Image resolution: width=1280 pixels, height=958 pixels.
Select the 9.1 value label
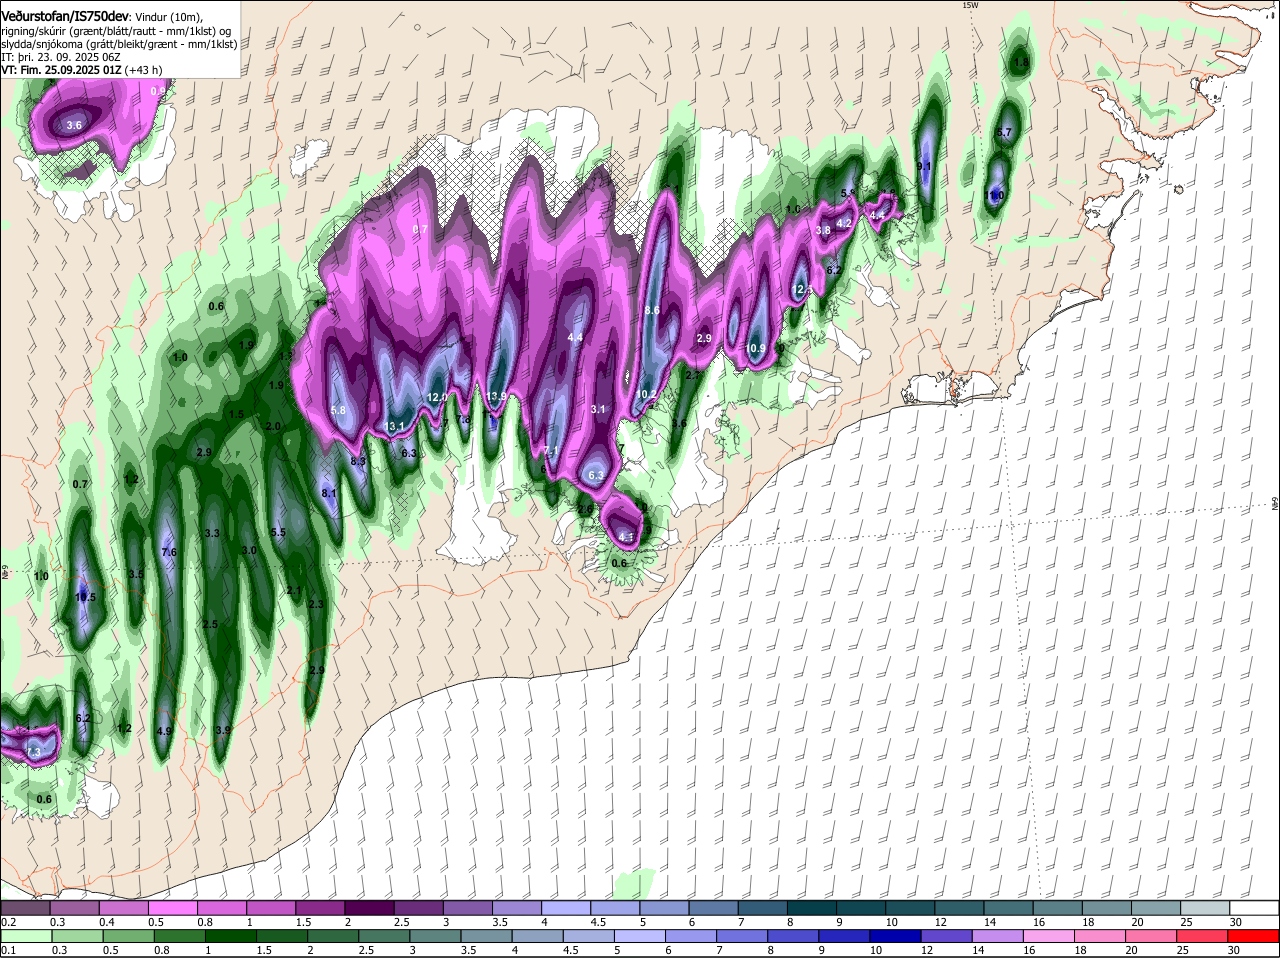(x=924, y=167)
